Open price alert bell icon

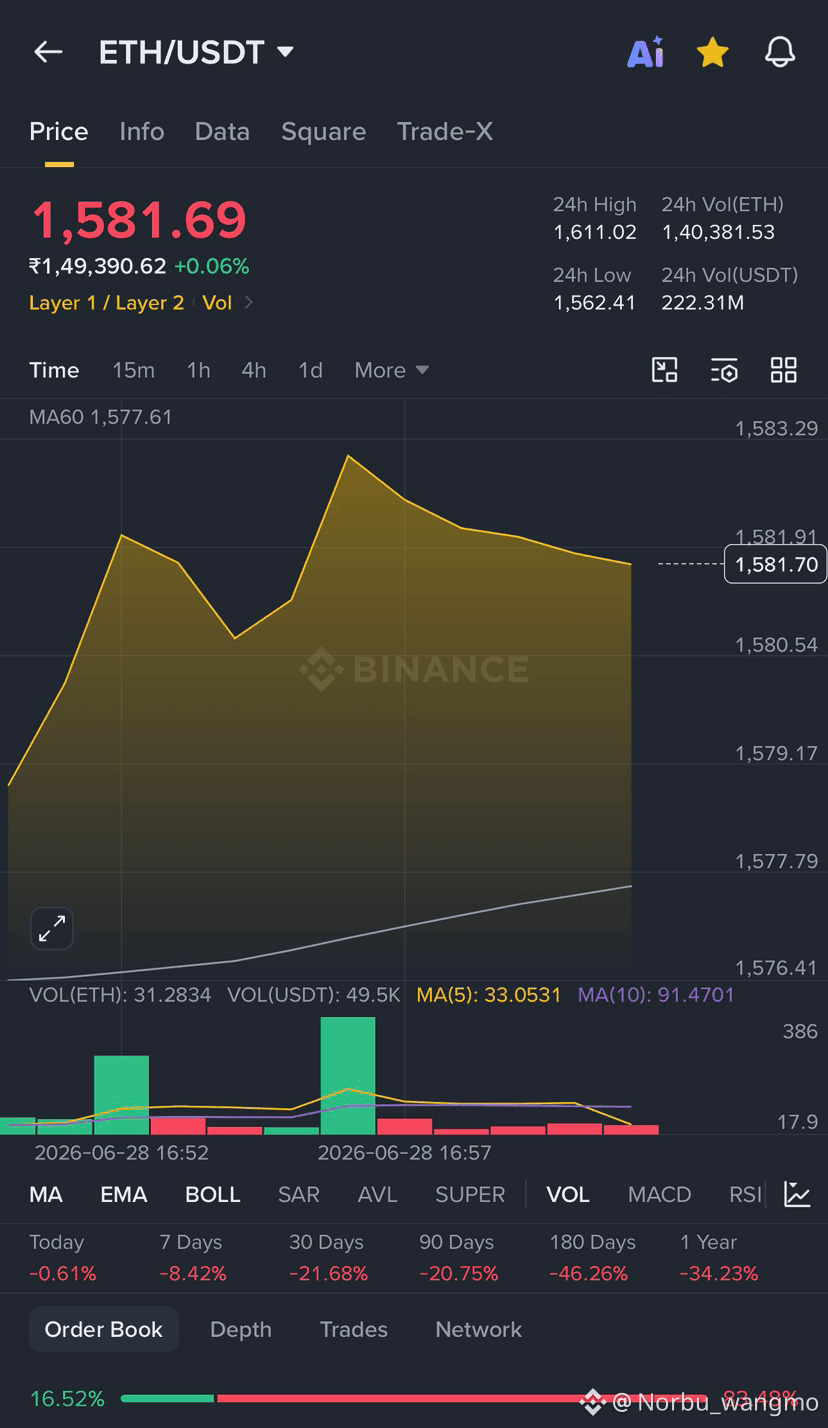pos(780,52)
